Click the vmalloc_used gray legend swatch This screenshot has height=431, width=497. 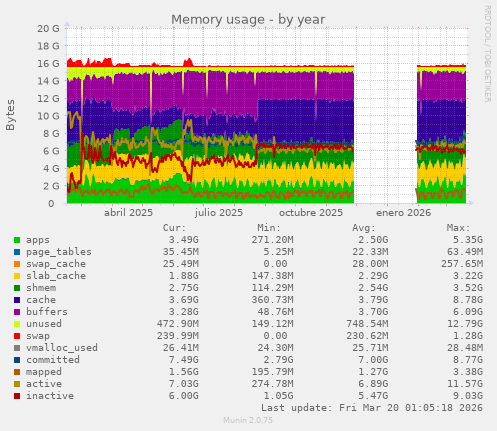[x=17, y=348]
